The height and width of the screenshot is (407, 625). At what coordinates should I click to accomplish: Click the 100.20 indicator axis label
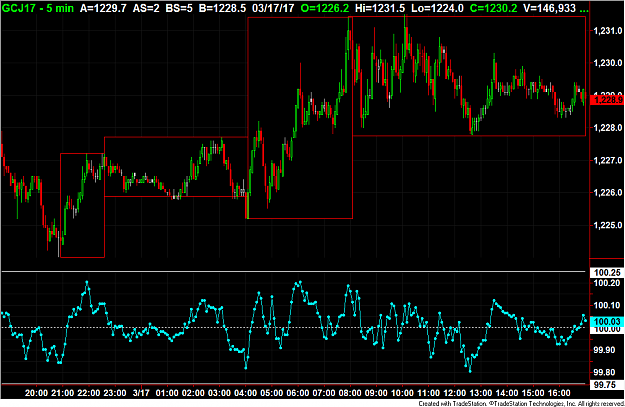607,283
